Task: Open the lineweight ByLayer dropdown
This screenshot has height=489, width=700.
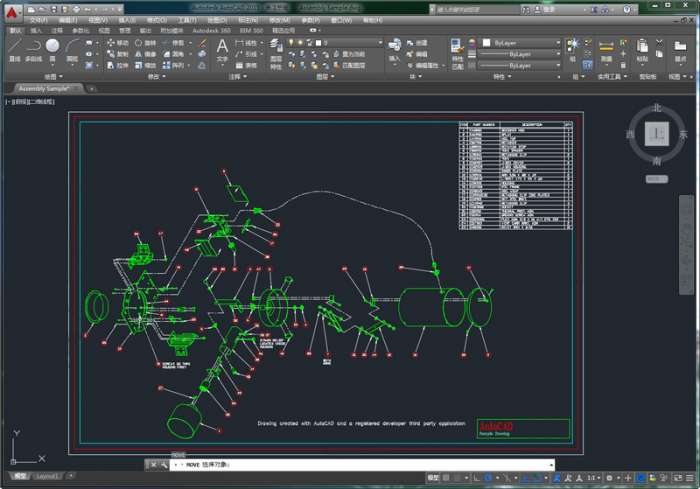Action: [x=519, y=54]
